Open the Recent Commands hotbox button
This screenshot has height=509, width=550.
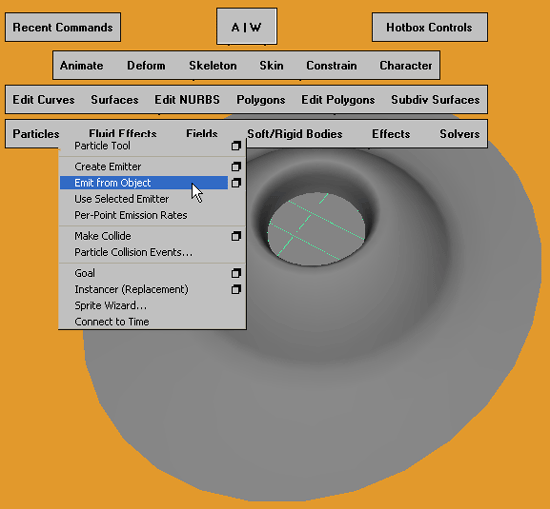pos(63,27)
